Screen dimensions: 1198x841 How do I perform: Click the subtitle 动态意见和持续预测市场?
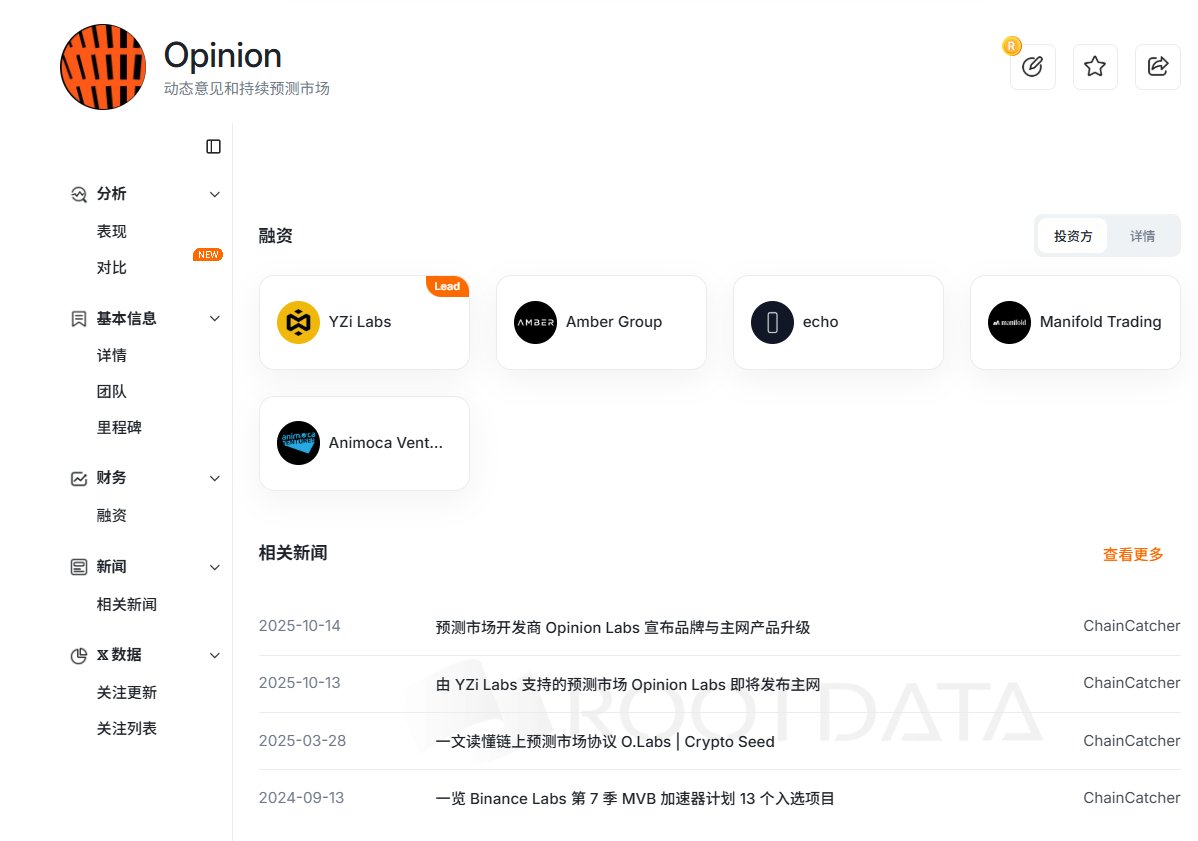[x=247, y=89]
